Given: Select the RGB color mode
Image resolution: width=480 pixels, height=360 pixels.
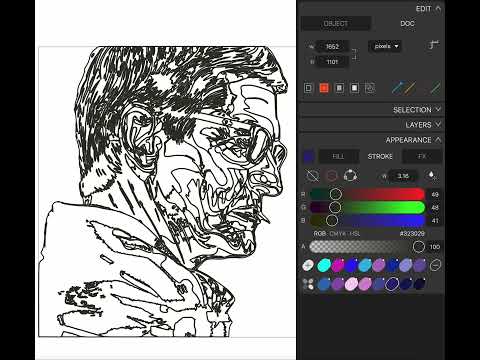Looking at the screenshot, I should click(319, 234).
